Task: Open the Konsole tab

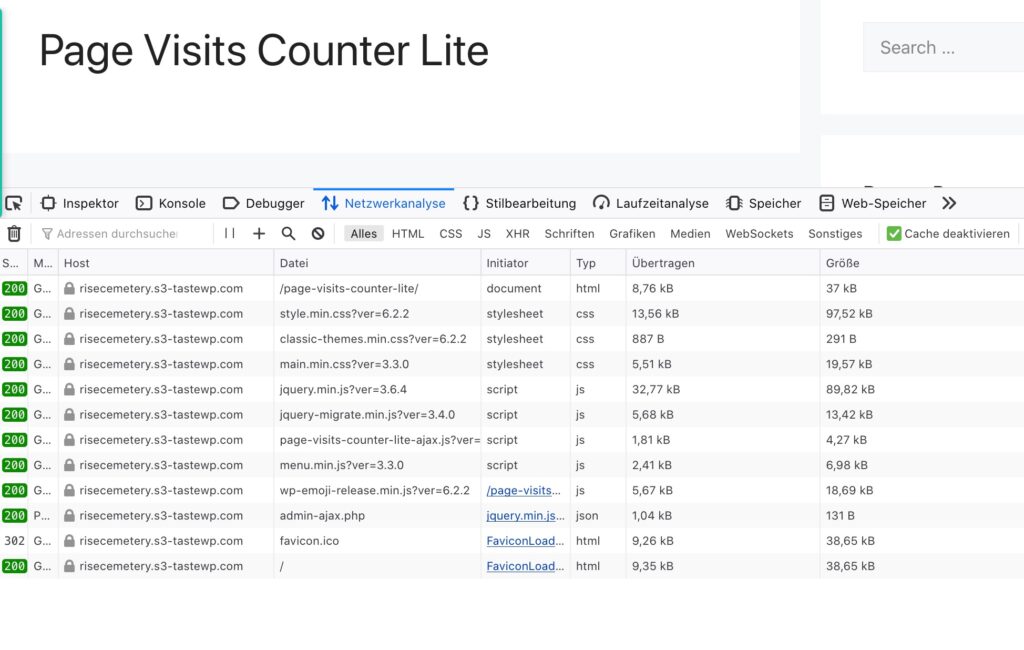Action: pos(170,203)
